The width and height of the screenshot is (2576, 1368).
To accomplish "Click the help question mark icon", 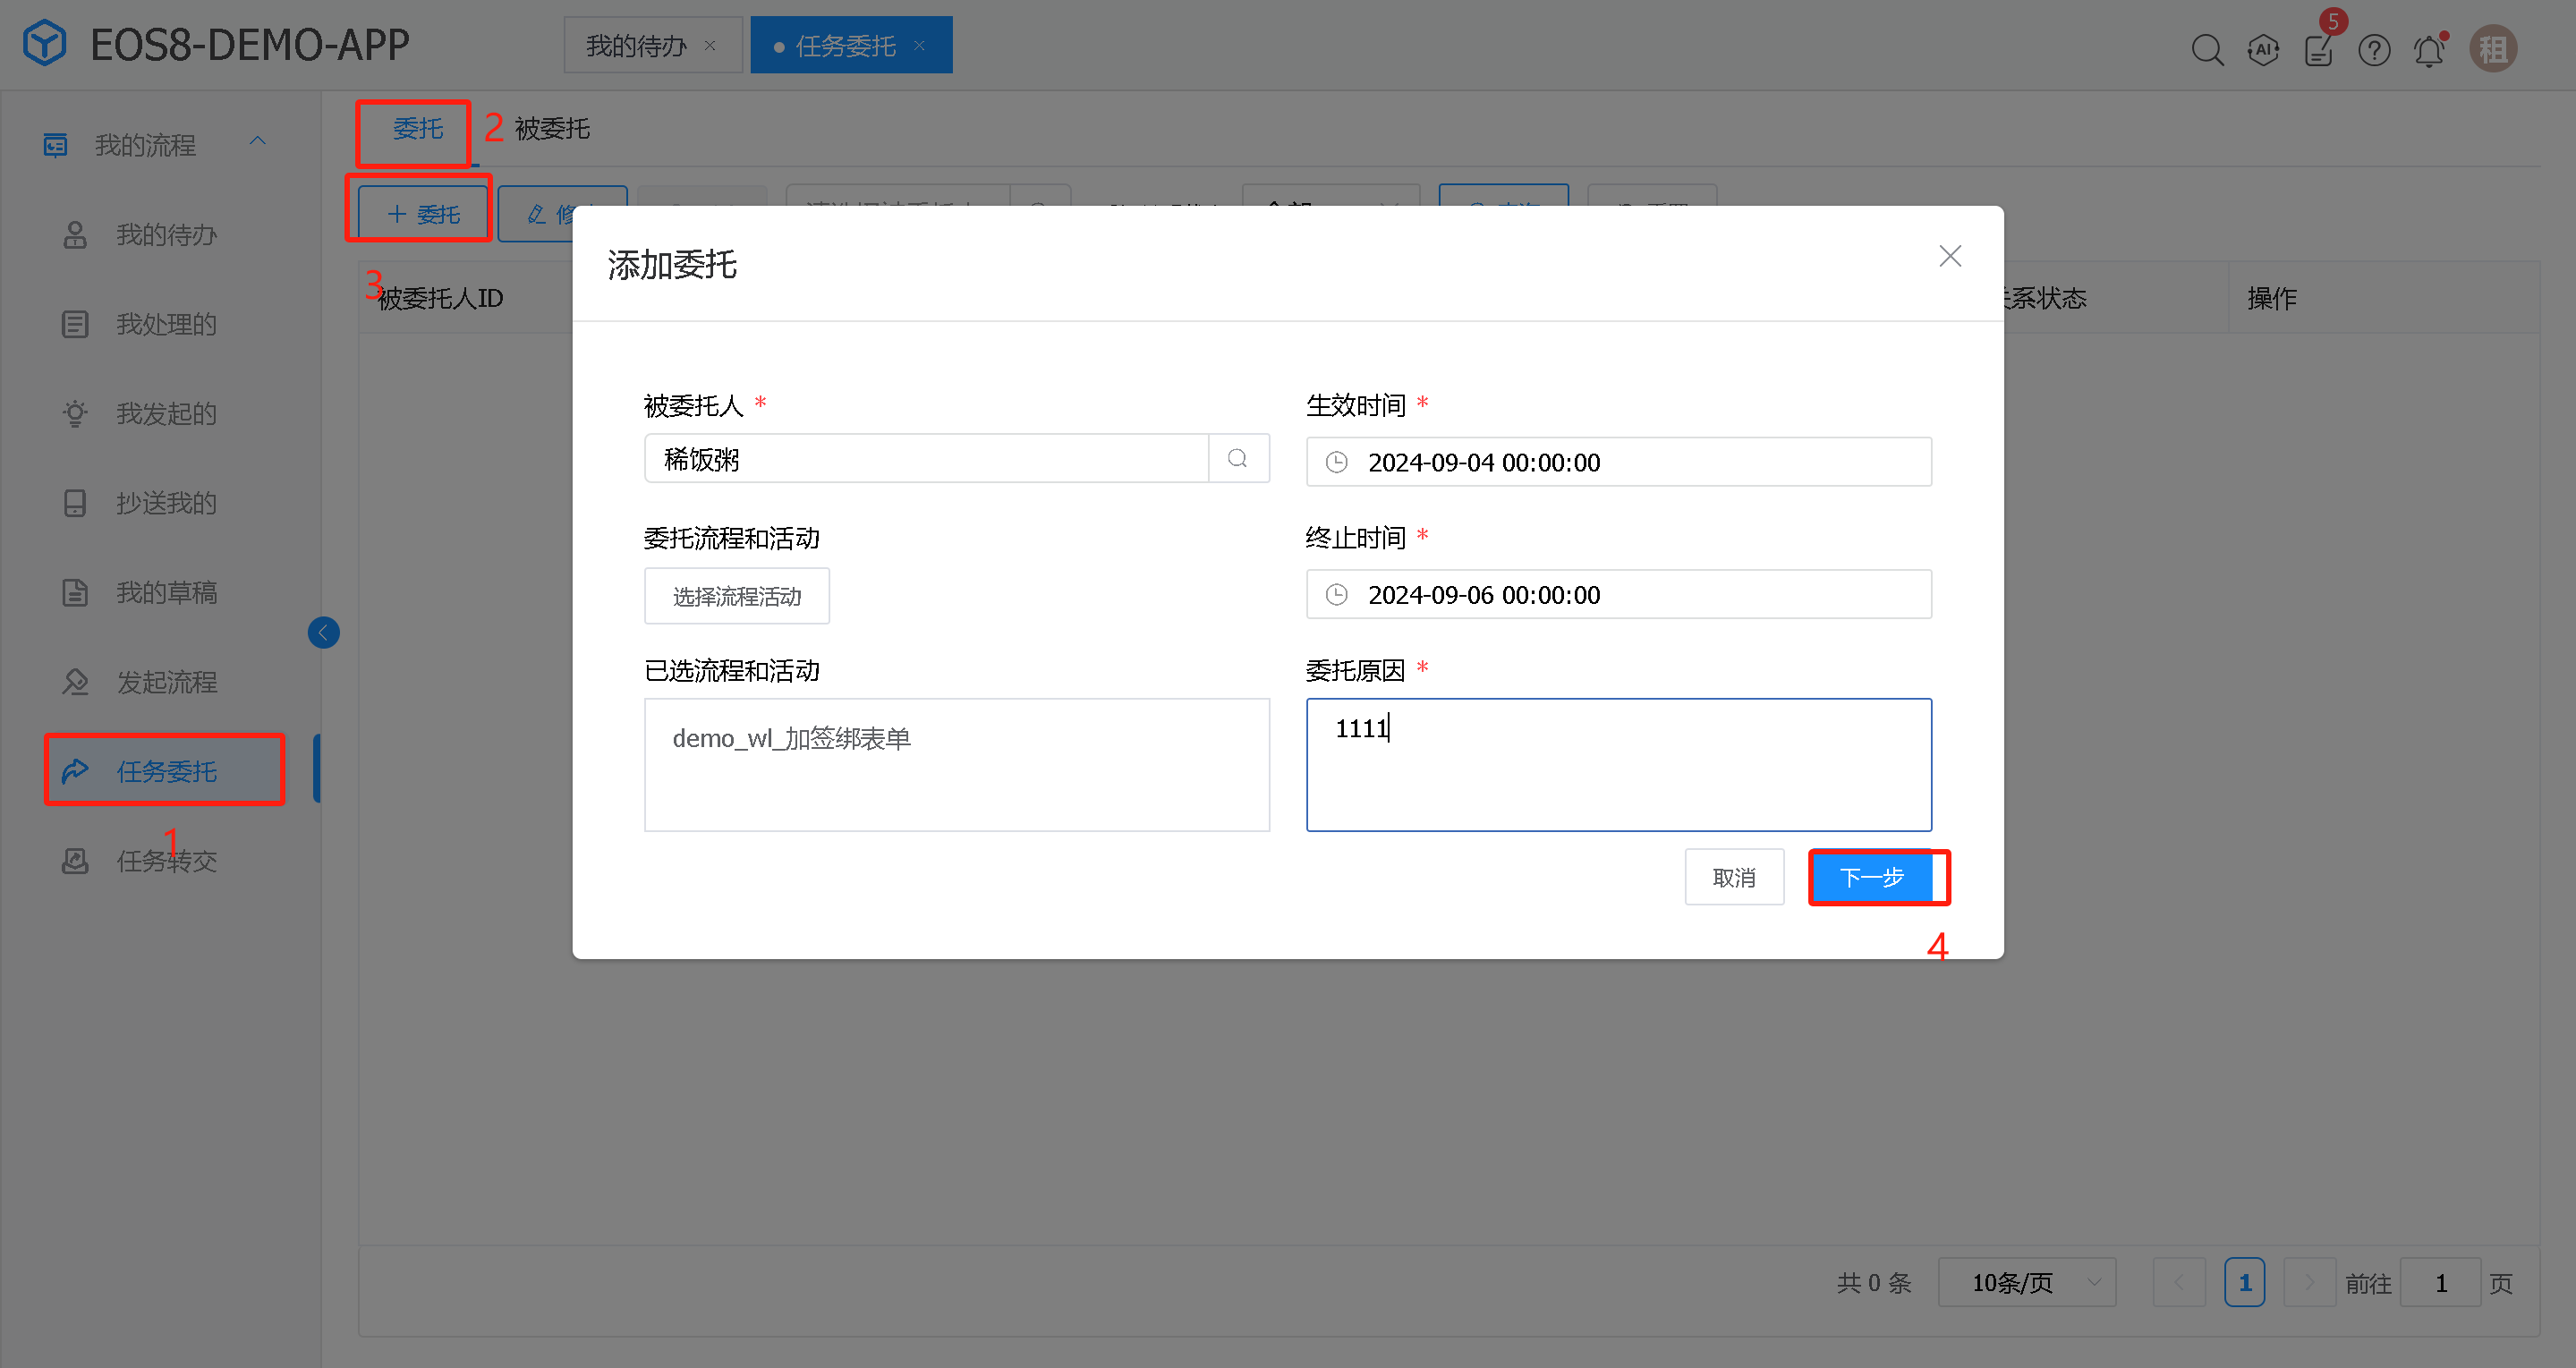I will point(2374,49).
